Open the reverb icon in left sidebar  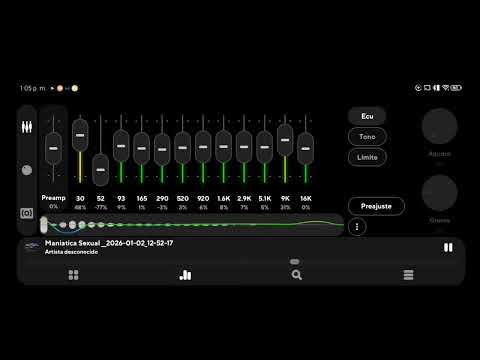click(x=27, y=213)
